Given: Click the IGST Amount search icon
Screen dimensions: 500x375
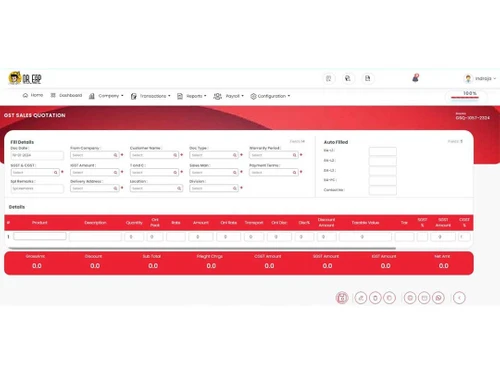Looking at the screenshot, I should click(x=115, y=172).
